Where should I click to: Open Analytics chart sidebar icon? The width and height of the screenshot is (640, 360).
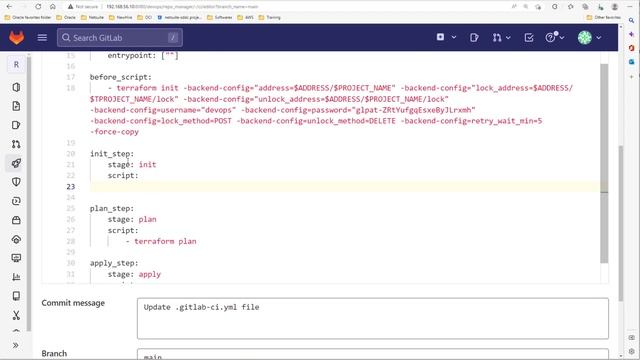point(16,277)
